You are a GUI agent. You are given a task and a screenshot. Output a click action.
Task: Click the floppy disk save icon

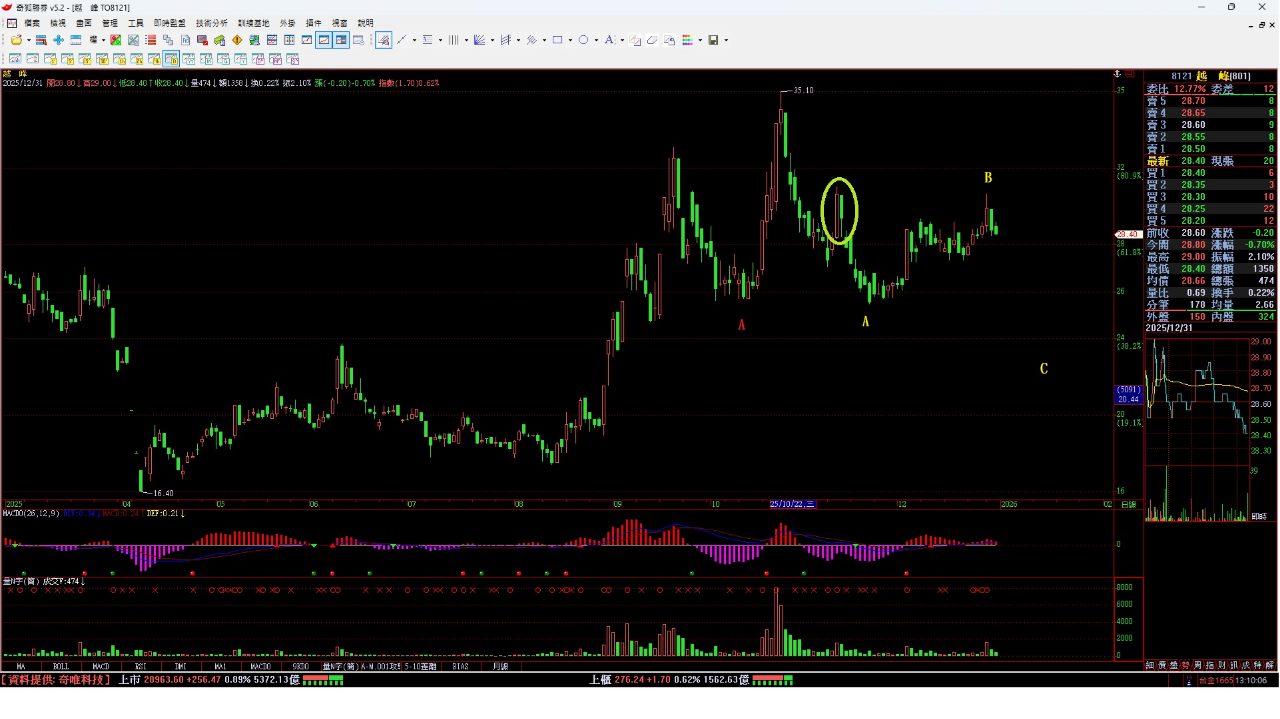click(x=713, y=40)
